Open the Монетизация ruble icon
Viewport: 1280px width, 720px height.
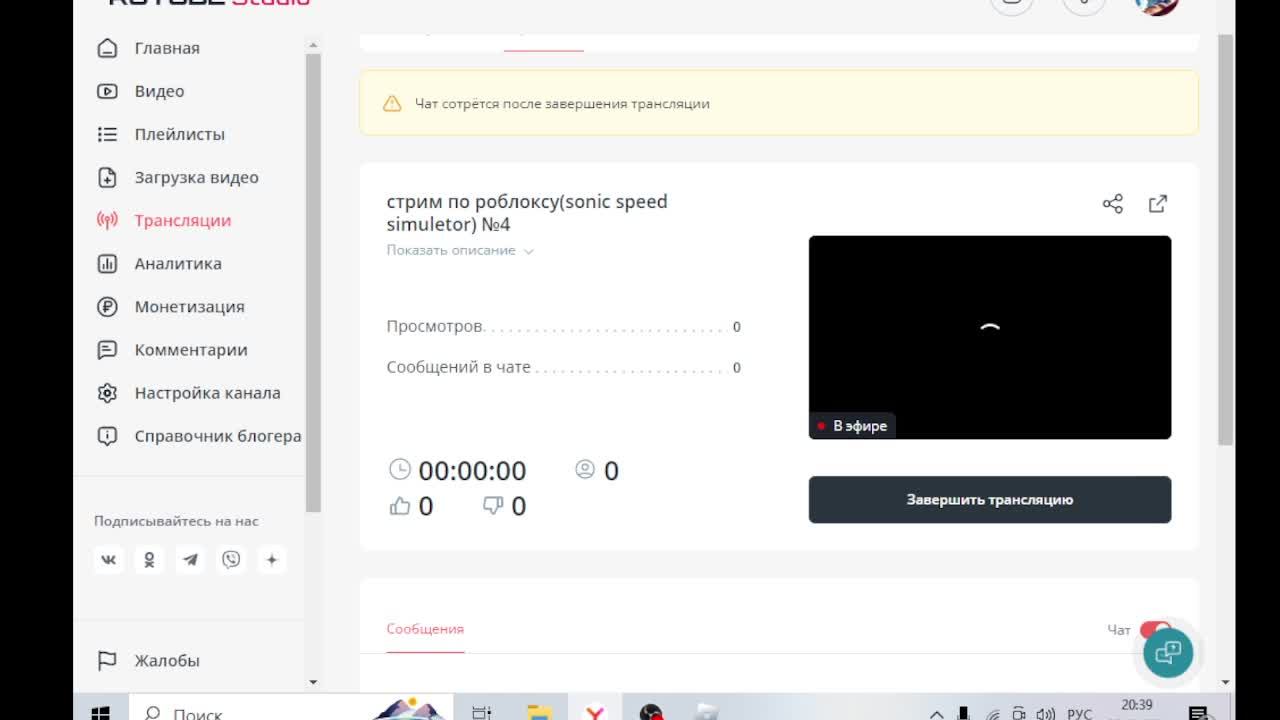point(107,307)
